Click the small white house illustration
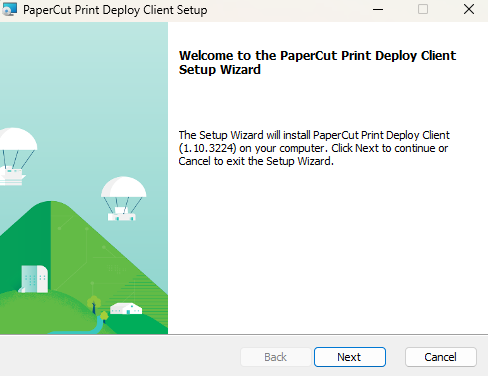Image resolution: width=488 pixels, height=376 pixels. click(126, 308)
